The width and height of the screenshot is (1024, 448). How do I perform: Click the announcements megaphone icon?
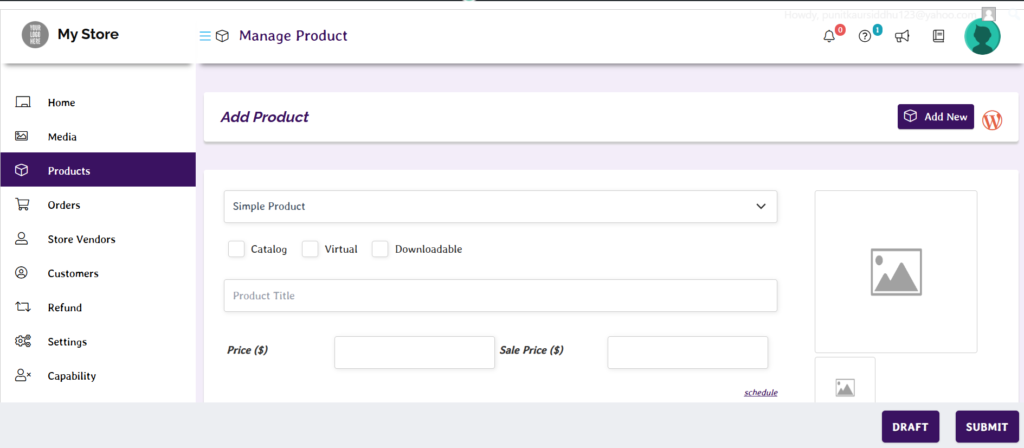(902, 37)
